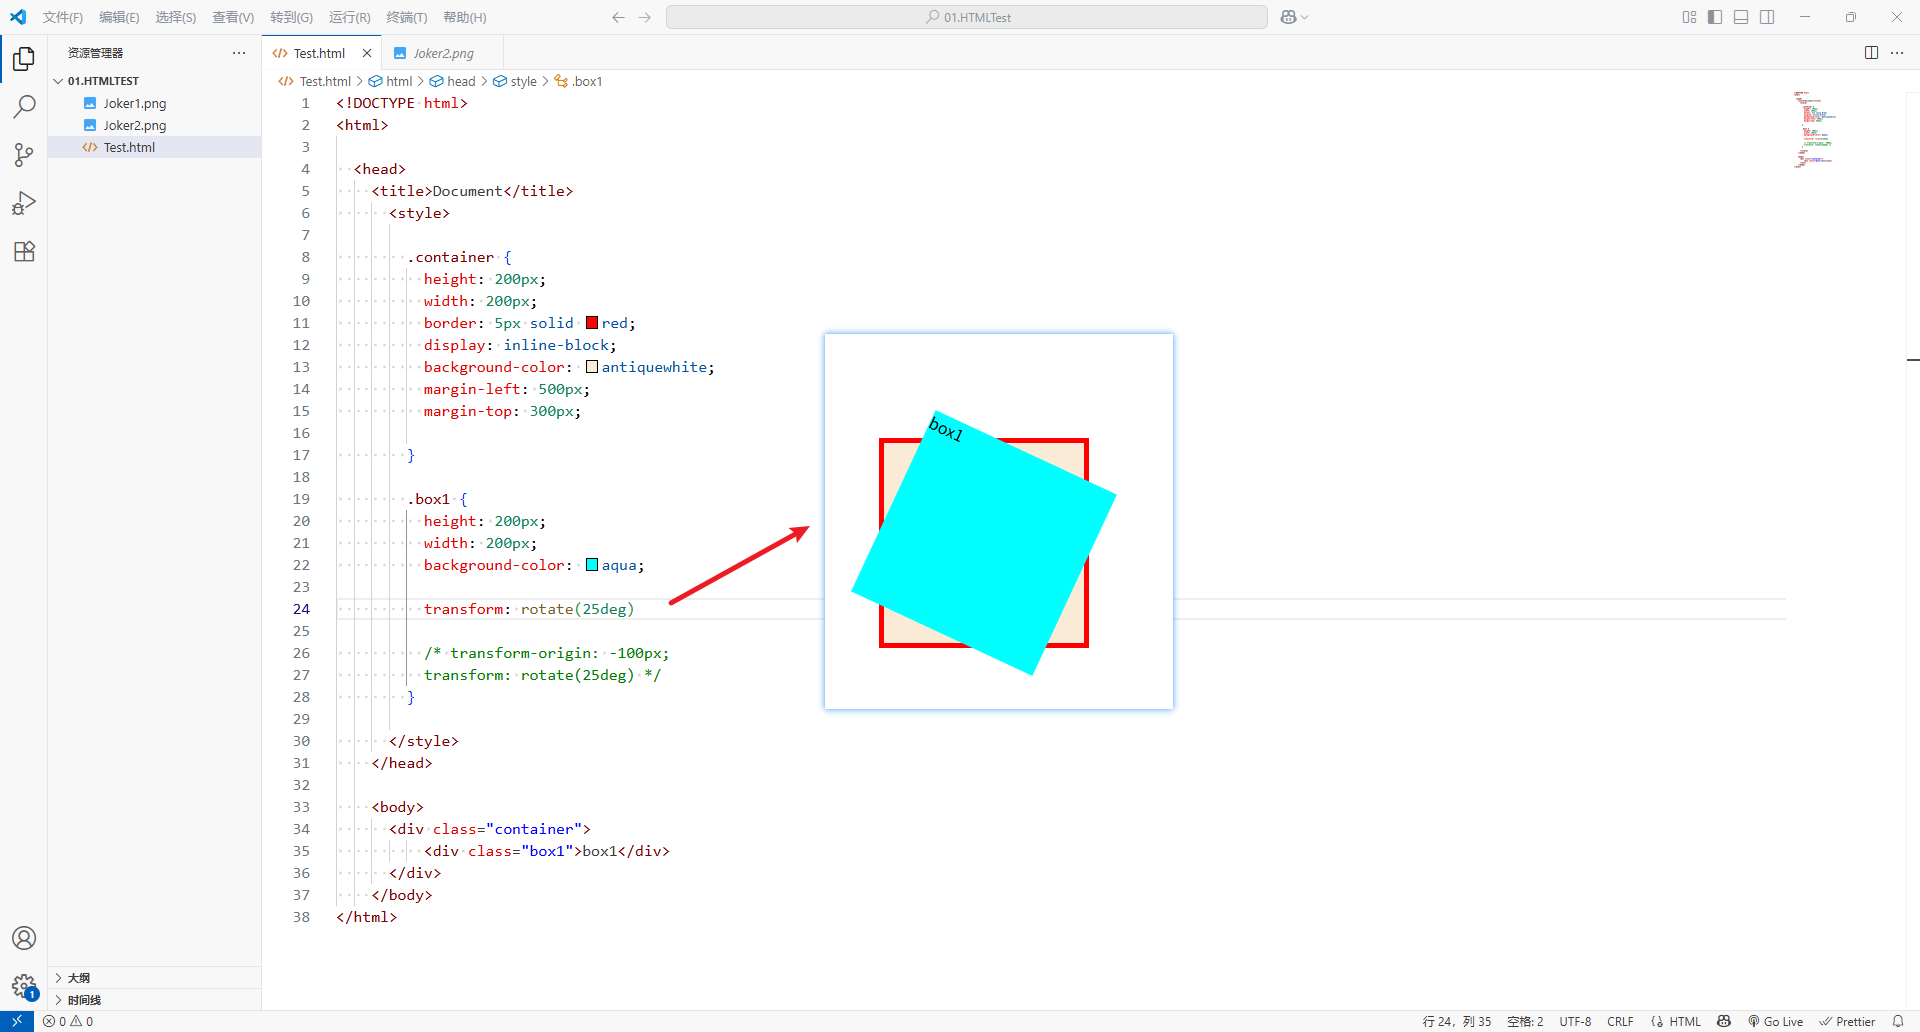Switch to the Joker2.png editor tab

443,53
